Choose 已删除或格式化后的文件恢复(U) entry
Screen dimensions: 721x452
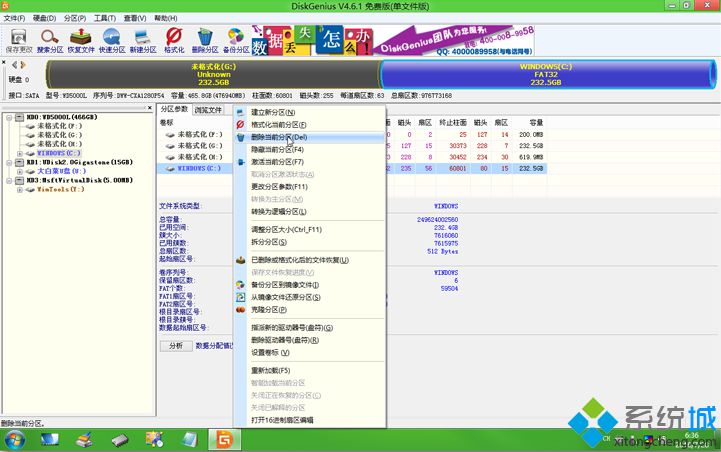point(309,260)
